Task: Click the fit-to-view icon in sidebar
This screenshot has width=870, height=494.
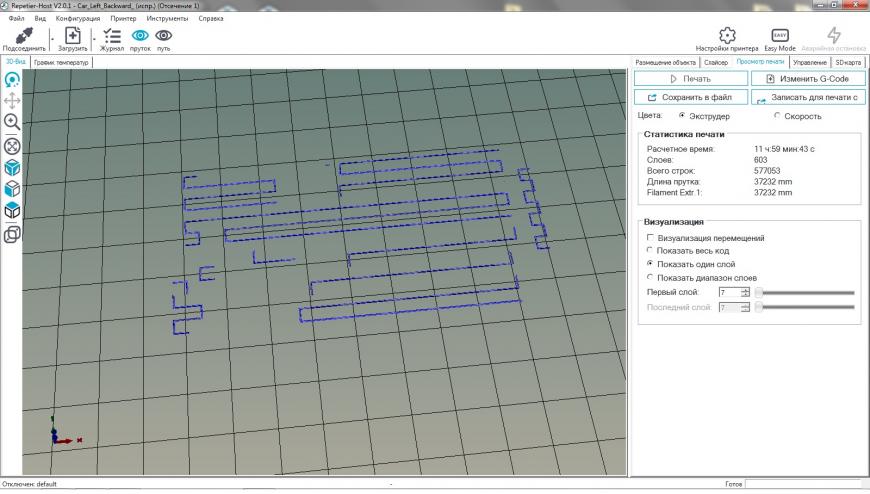Action: tap(12, 145)
